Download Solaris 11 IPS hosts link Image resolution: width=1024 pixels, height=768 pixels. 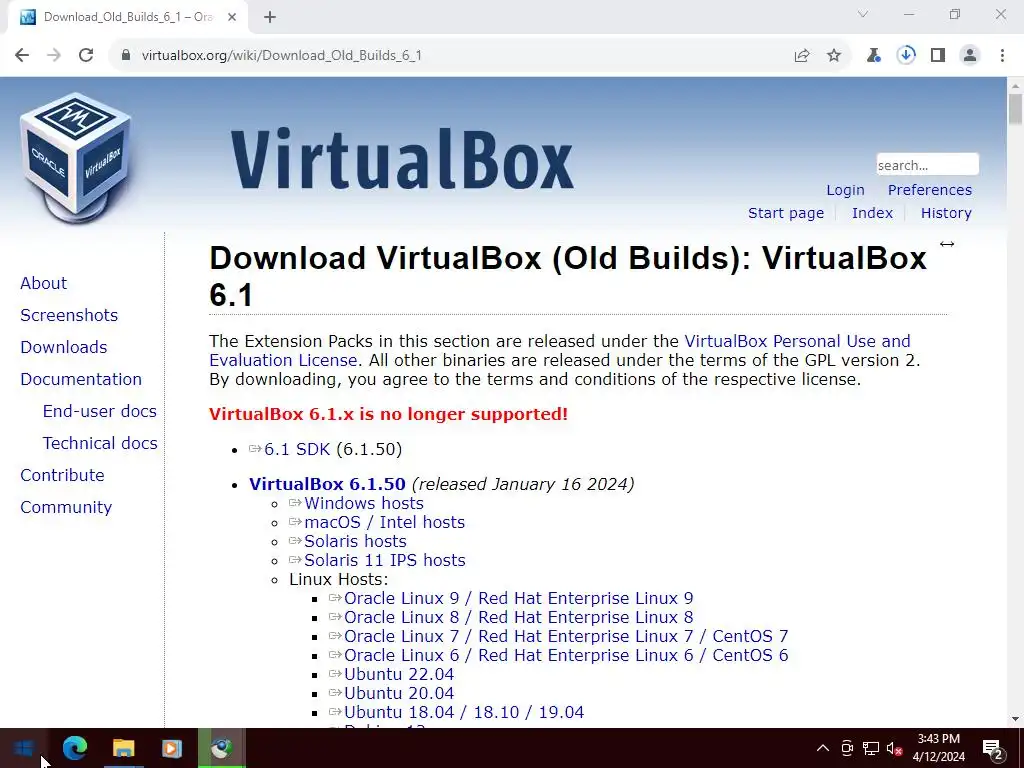(385, 560)
